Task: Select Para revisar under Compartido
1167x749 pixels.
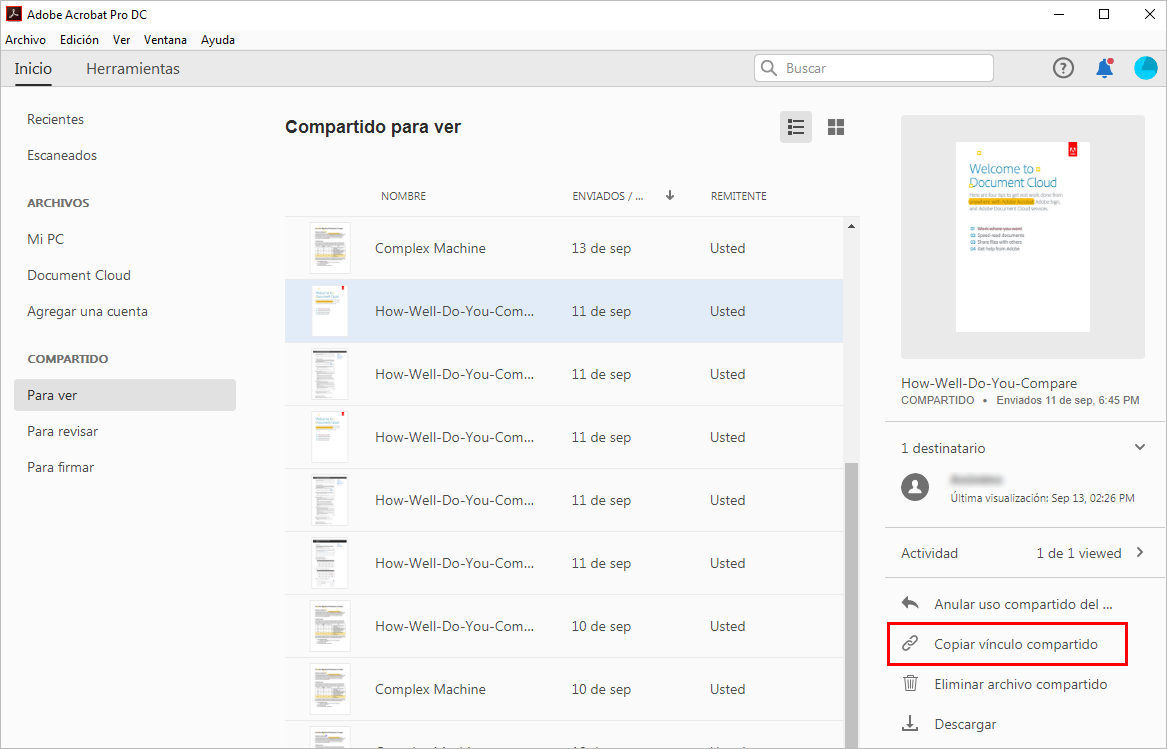Action: (63, 431)
